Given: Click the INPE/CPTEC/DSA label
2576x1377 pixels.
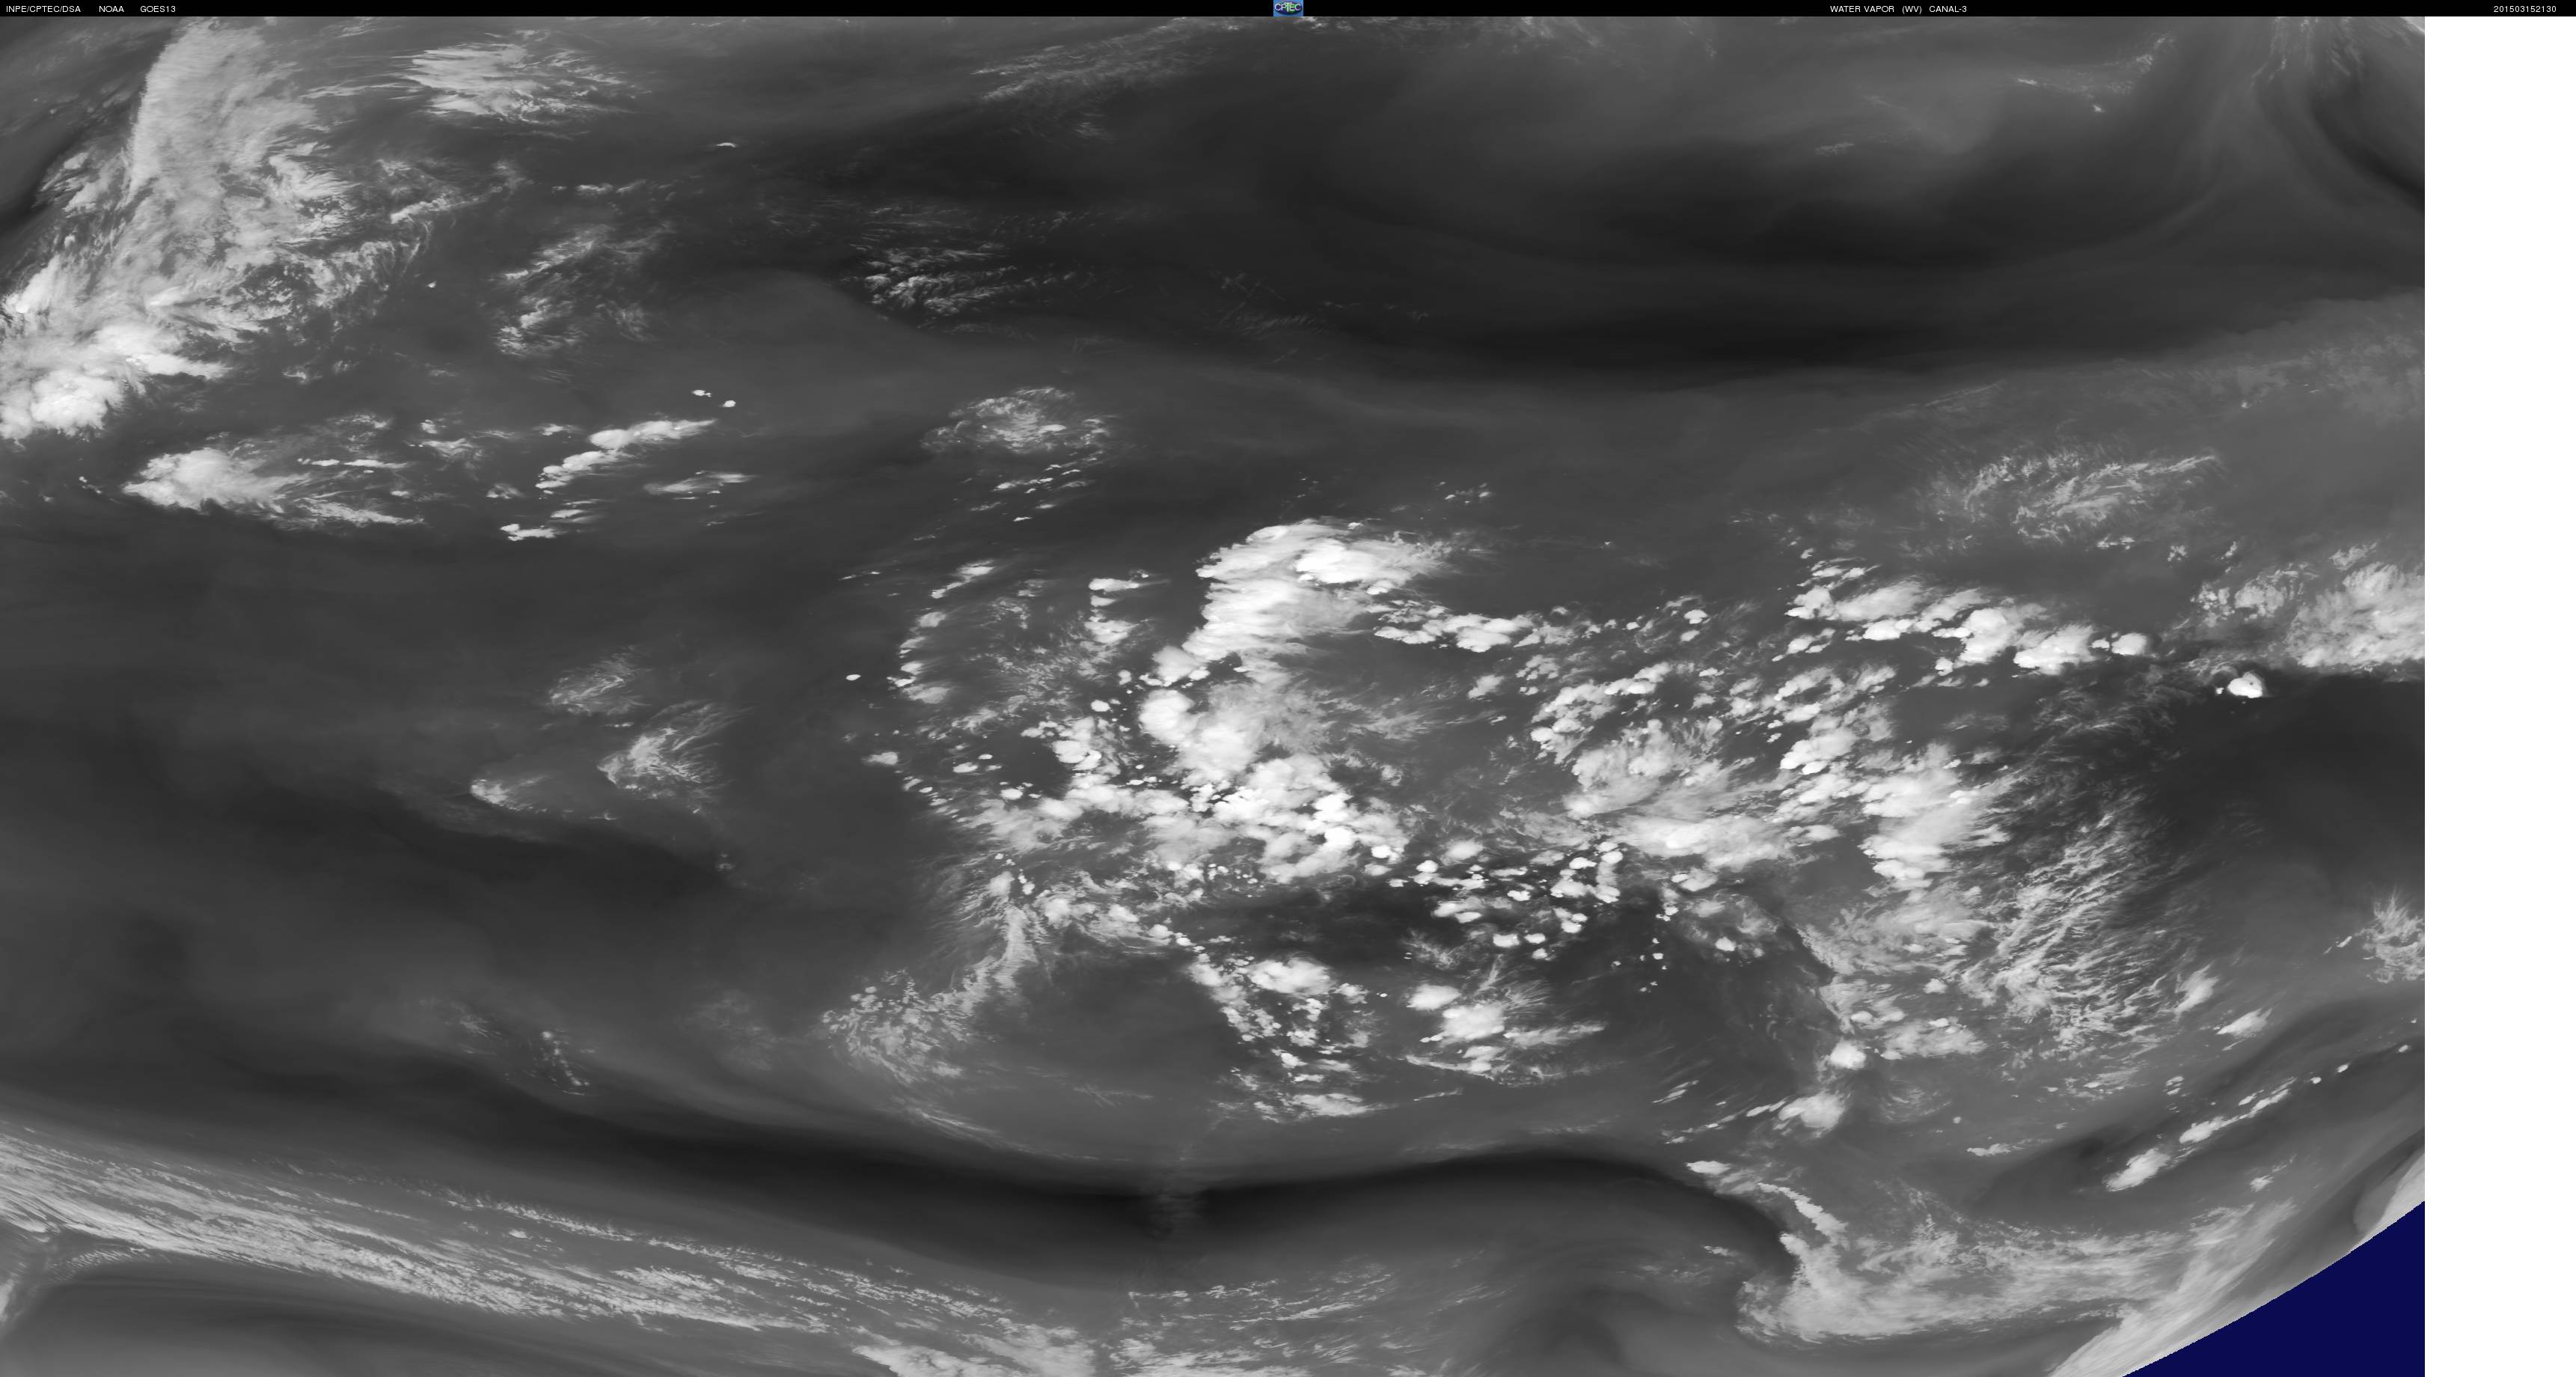Looking at the screenshot, I should coord(43,9).
